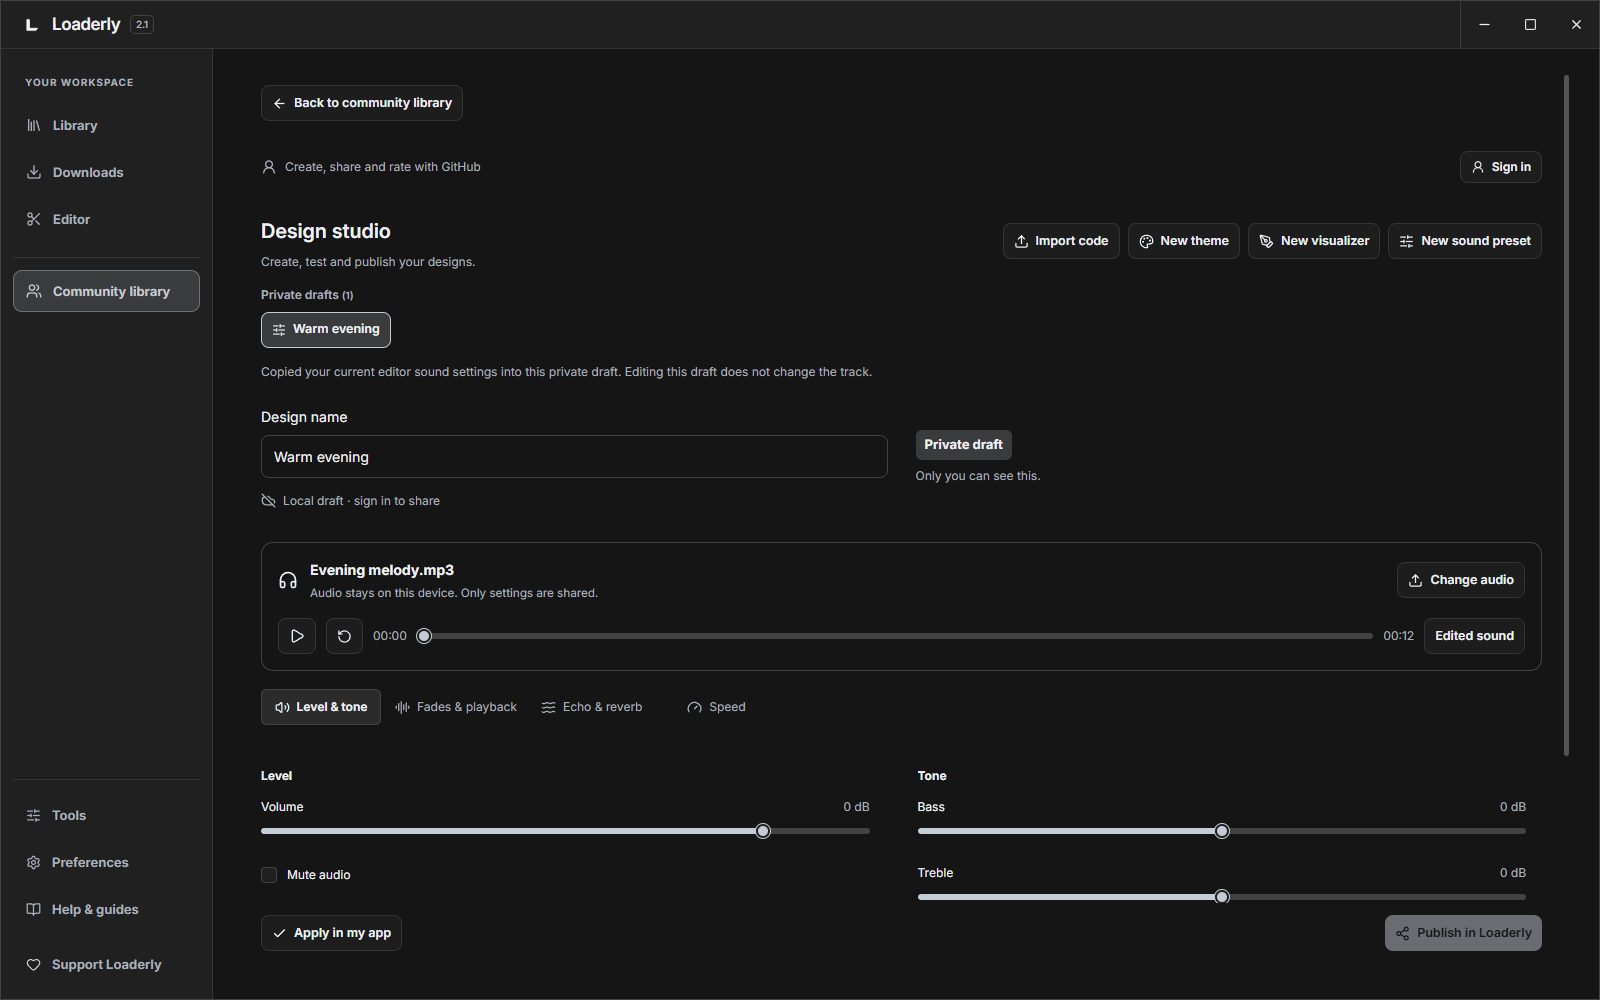Click the Loaderly logo icon
The width and height of the screenshot is (1600, 1000).
pyautogui.click(x=32, y=25)
